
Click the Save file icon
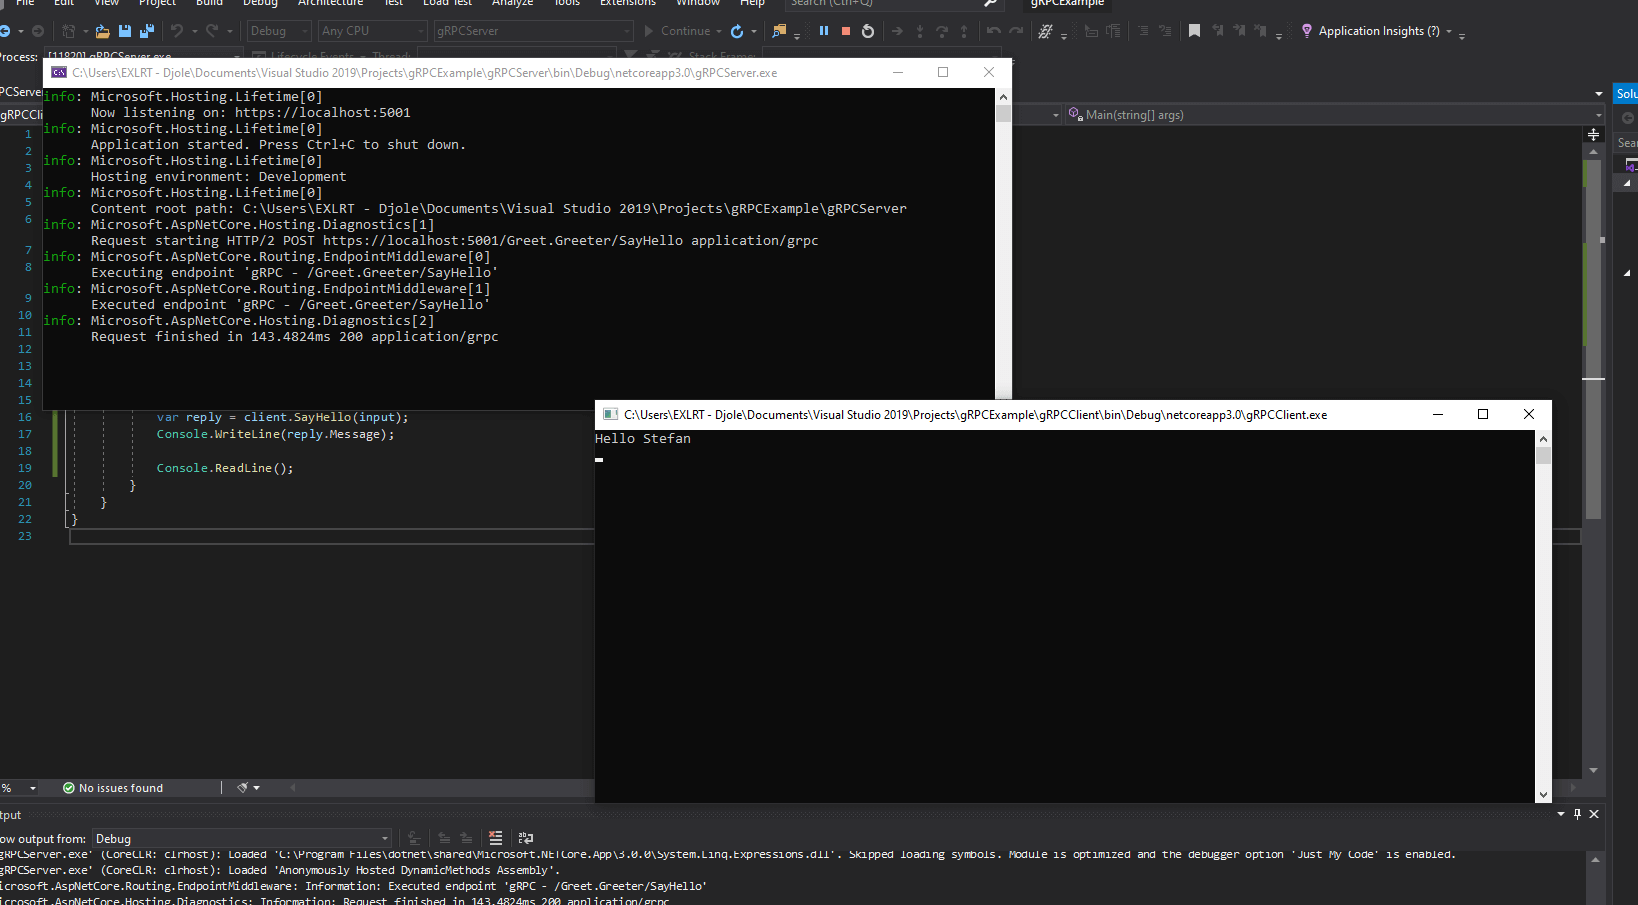click(125, 31)
